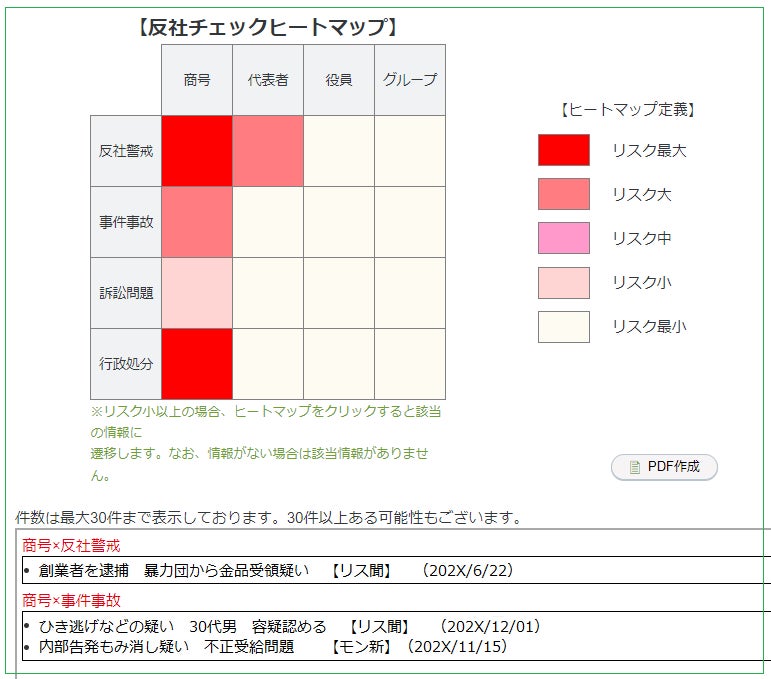Click the PDF作成 button

664,467
